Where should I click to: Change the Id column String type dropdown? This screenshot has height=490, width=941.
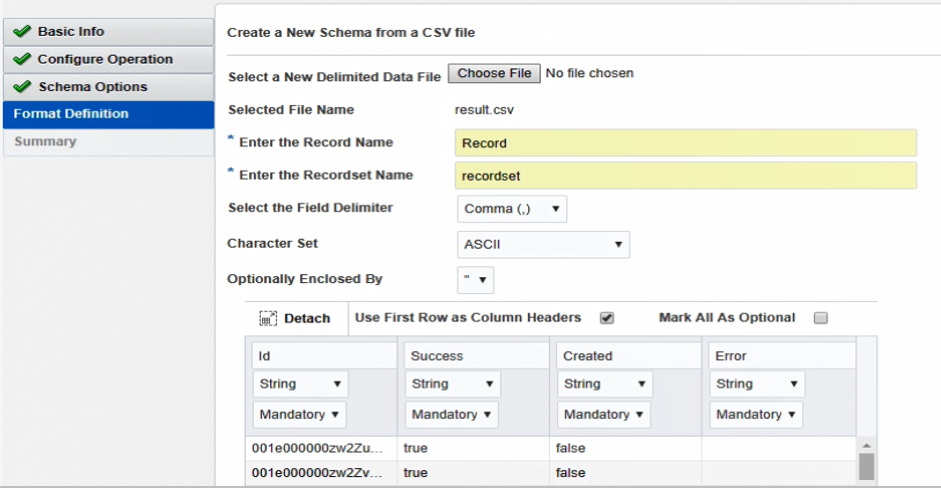[299, 384]
